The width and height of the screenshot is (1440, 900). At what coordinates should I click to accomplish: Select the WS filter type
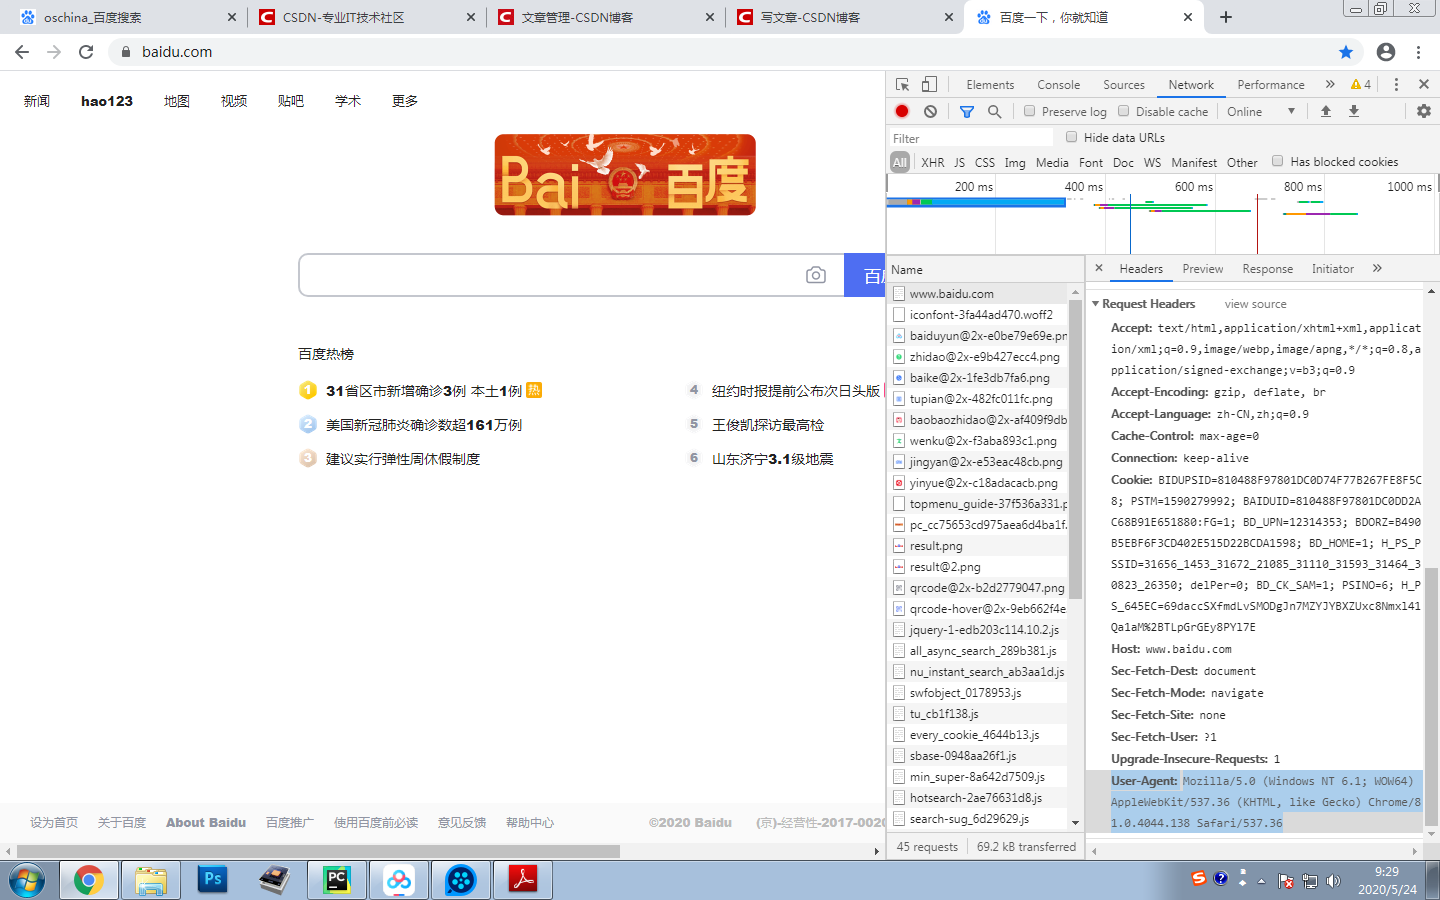pyautogui.click(x=1152, y=162)
